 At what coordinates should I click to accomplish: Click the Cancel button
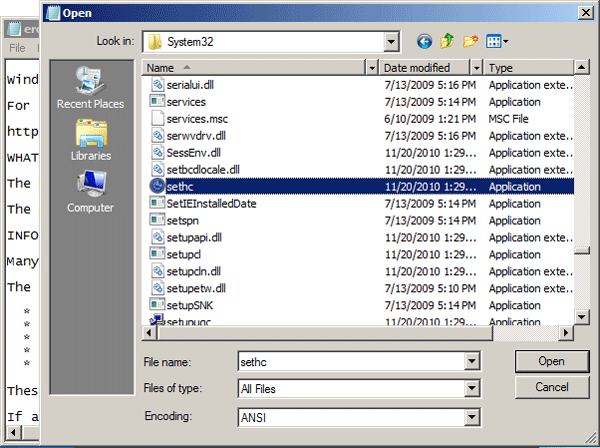pyautogui.click(x=552, y=387)
